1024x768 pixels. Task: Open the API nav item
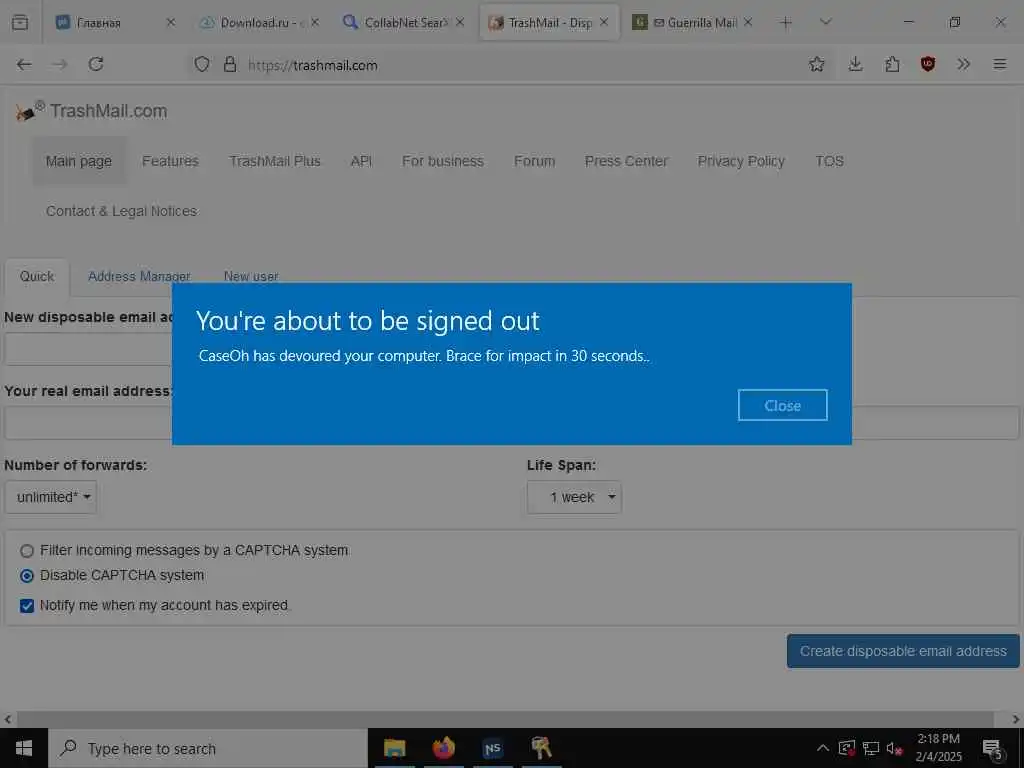click(360, 161)
